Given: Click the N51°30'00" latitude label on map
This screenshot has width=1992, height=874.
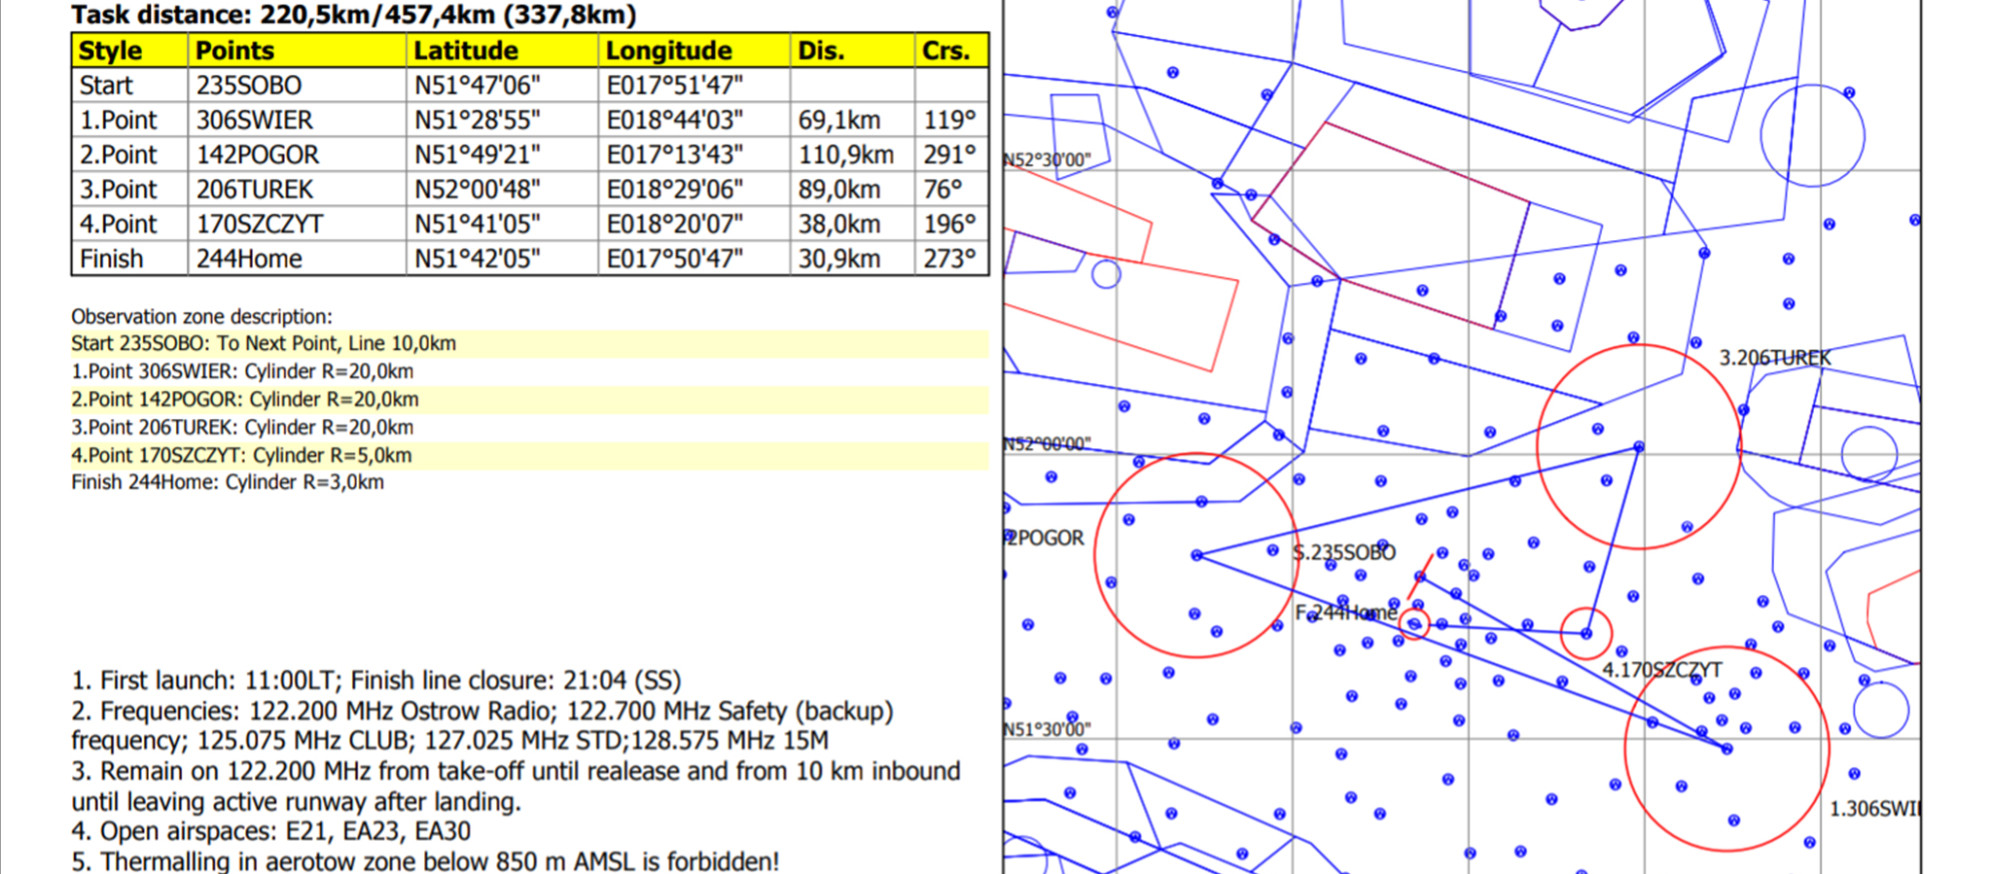Looking at the screenshot, I should 1047,729.
